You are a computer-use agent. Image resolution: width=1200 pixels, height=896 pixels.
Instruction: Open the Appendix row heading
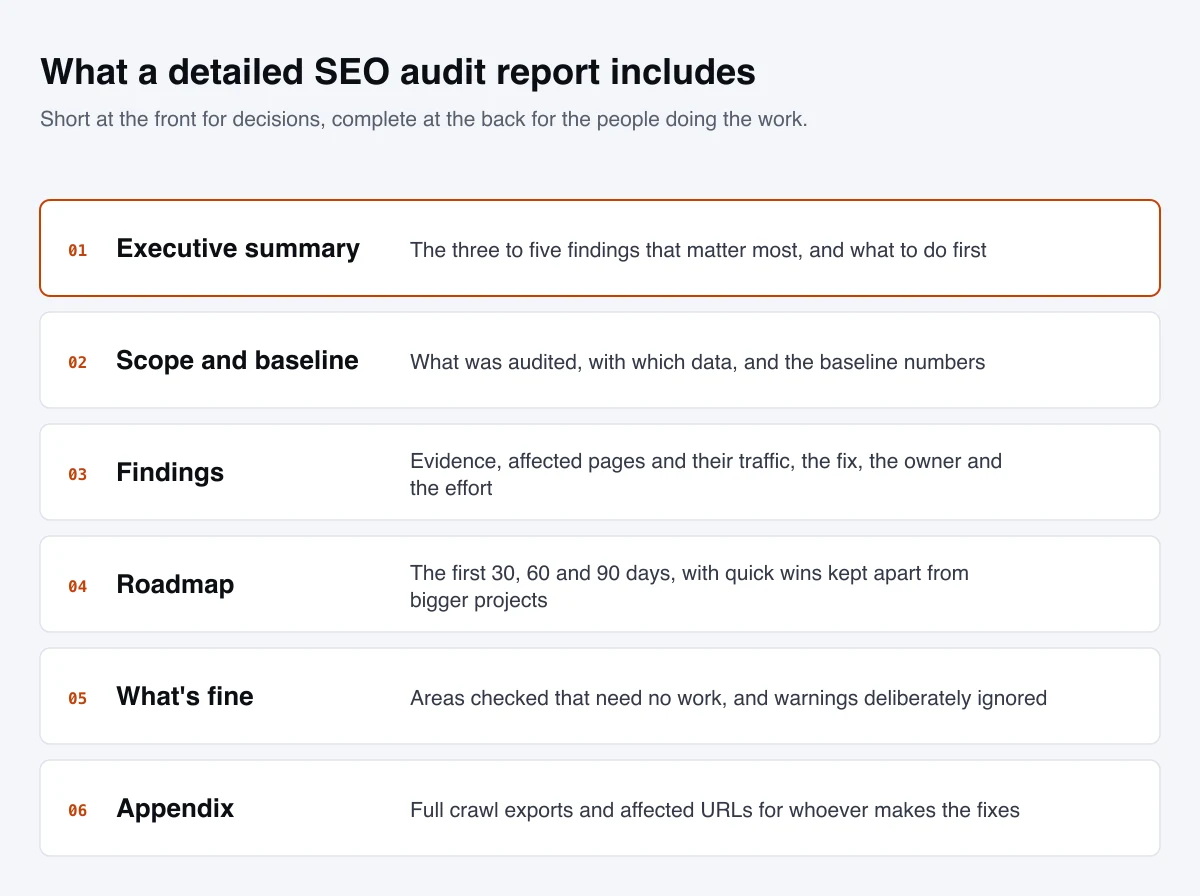(175, 809)
